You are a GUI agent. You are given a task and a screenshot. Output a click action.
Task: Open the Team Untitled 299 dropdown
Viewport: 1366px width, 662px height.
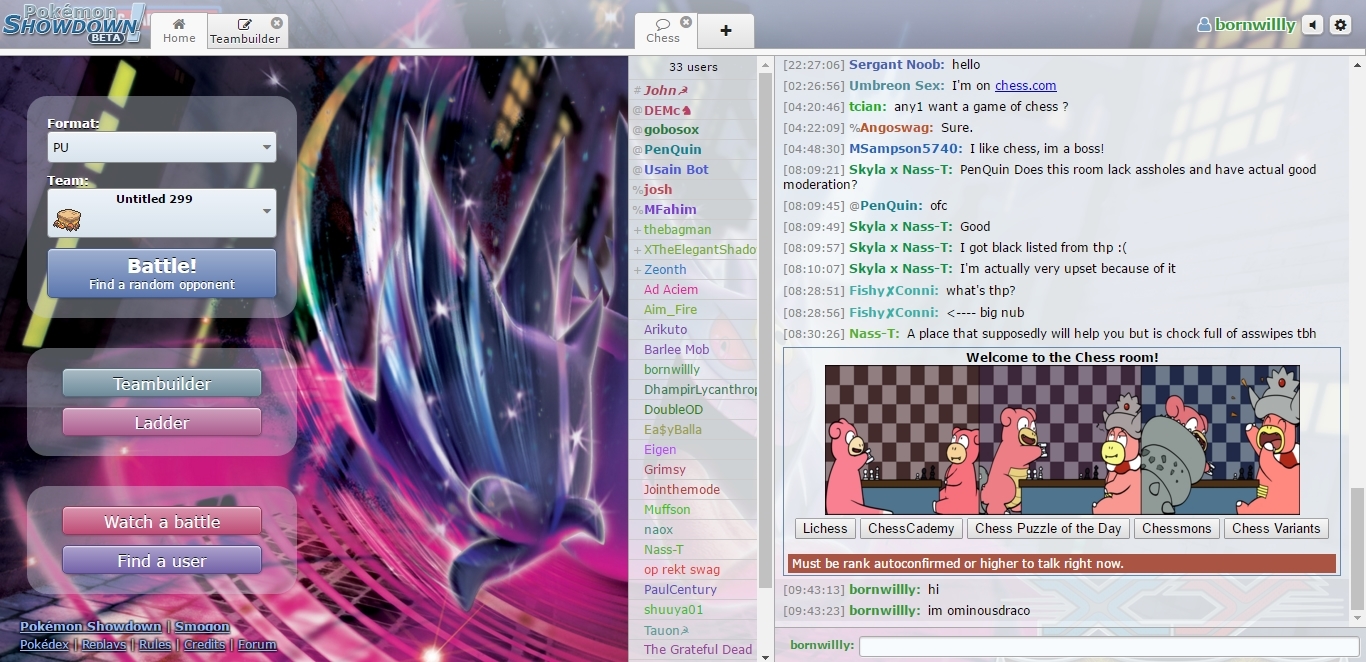[x=162, y=213]
